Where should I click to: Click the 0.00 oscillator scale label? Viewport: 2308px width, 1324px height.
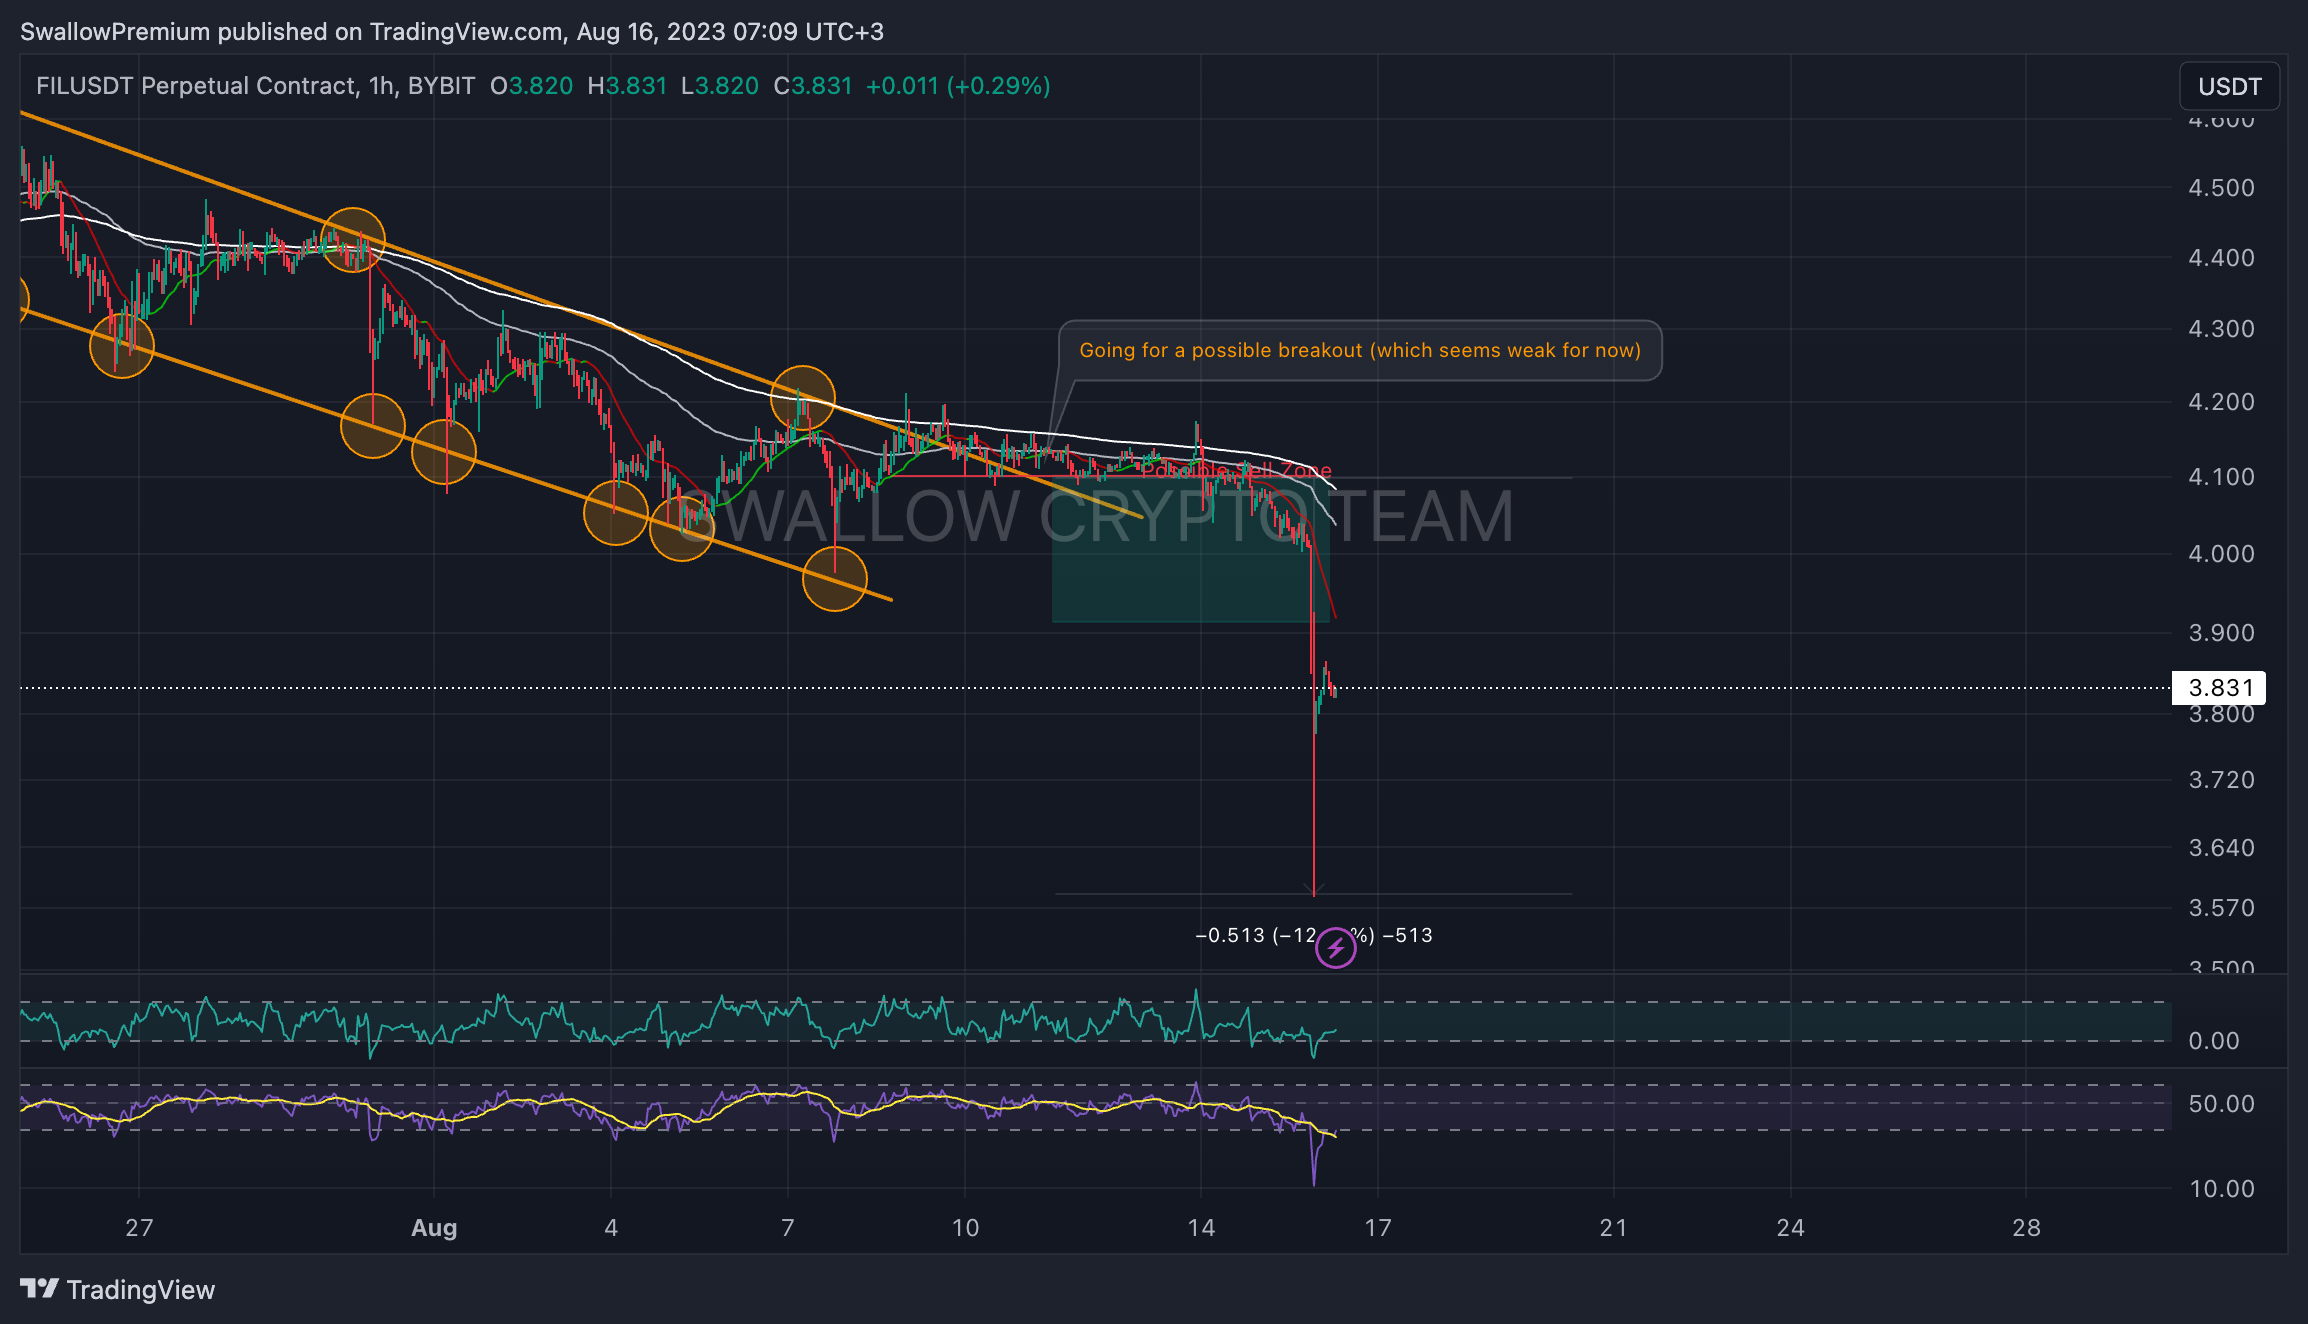coord(2213,1041)
